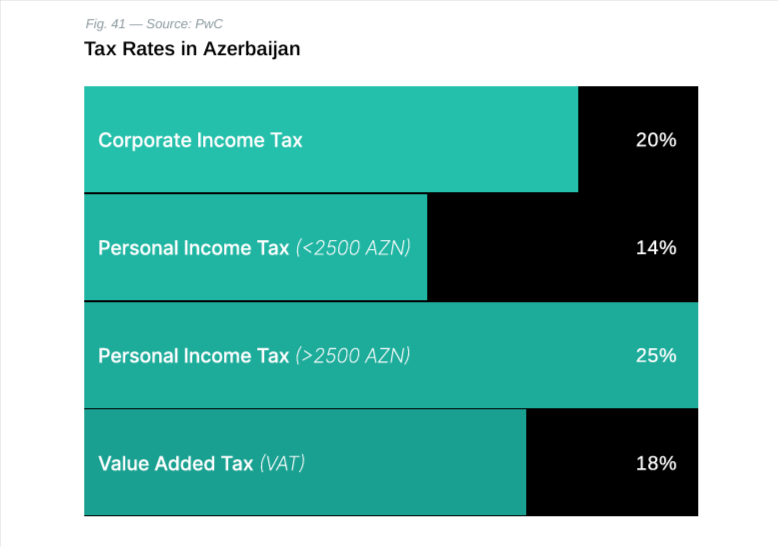Screen dimensions: 778x547
Task: Click the empty teal area left of 25%
Action: coord(520,356)
